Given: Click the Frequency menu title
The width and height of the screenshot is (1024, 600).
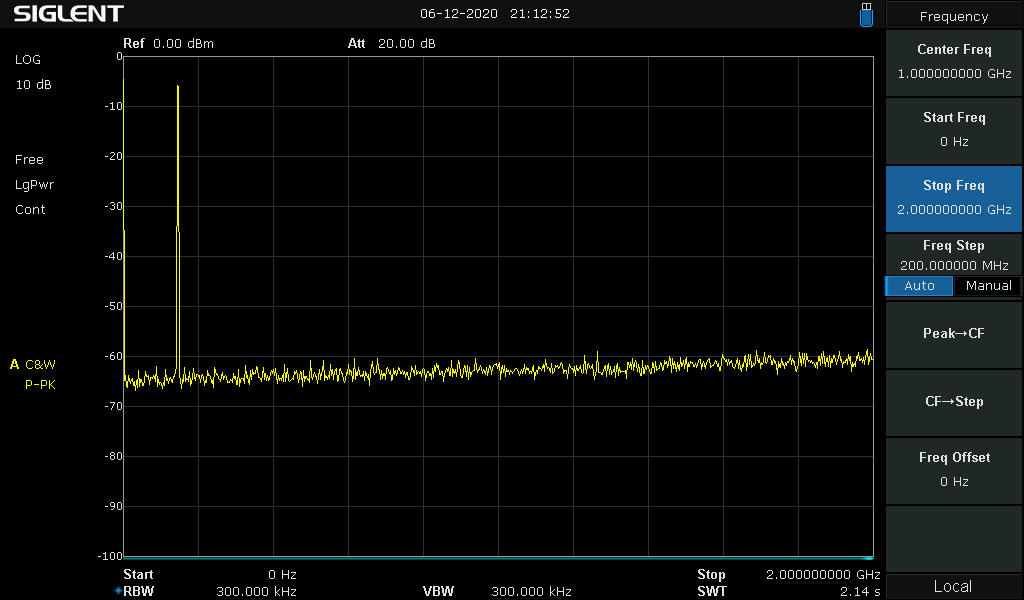Looking at the screenshot, I should pyautogui.click(x=953, y=16).
